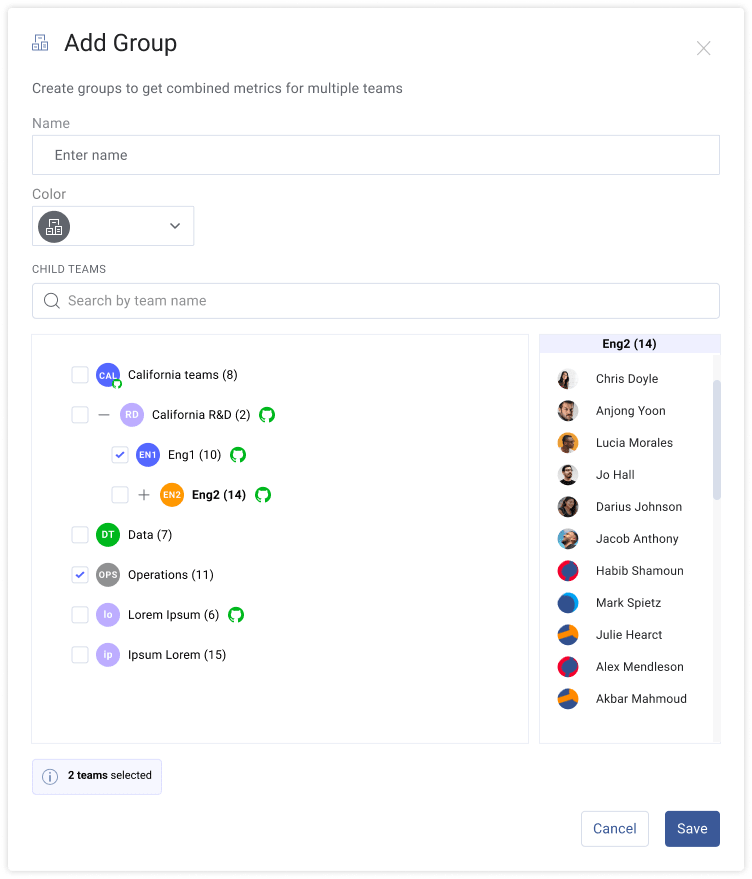Screen dimensions: 752x879
Task: Click the GitHub icon next to Eng1
Action: point(238,455)
